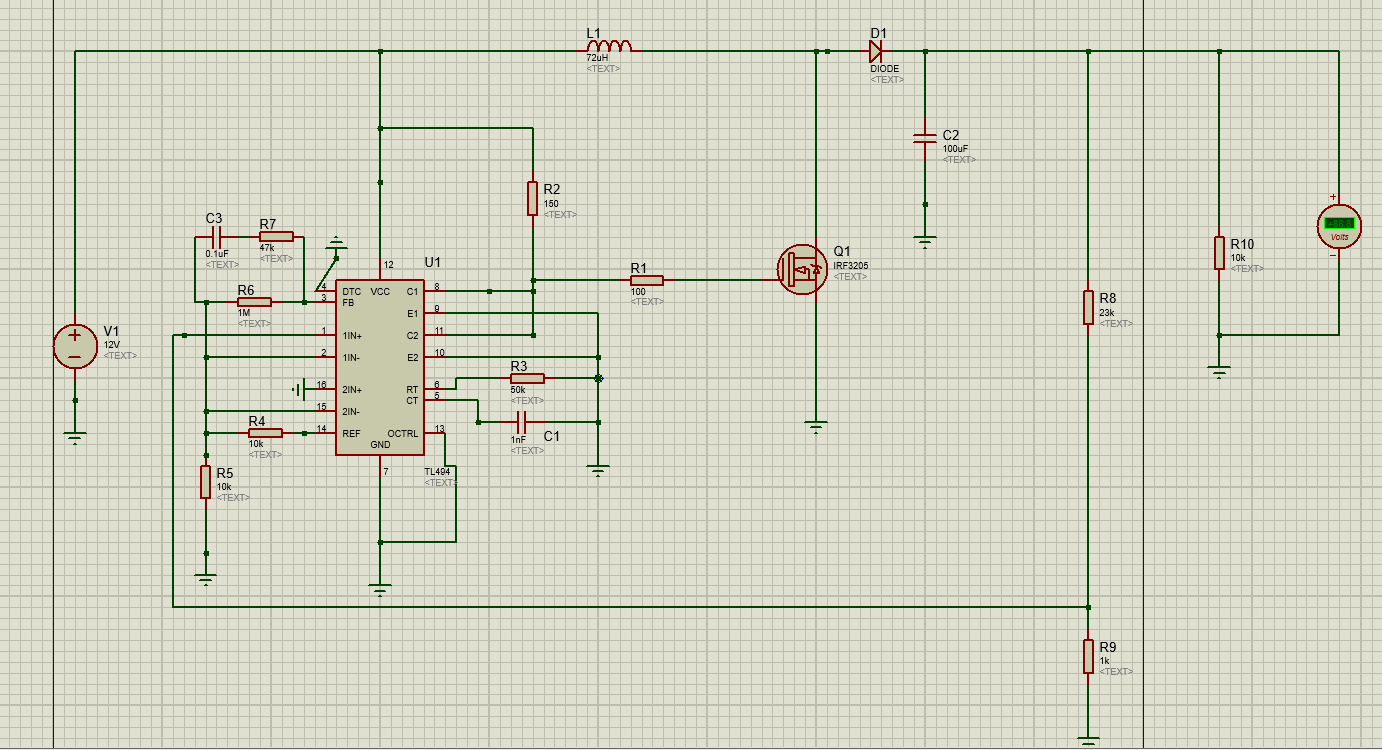The image size is (1382, 750).
Task: Select the R3 50k resistor body
Action: click(x=527, y=378)
